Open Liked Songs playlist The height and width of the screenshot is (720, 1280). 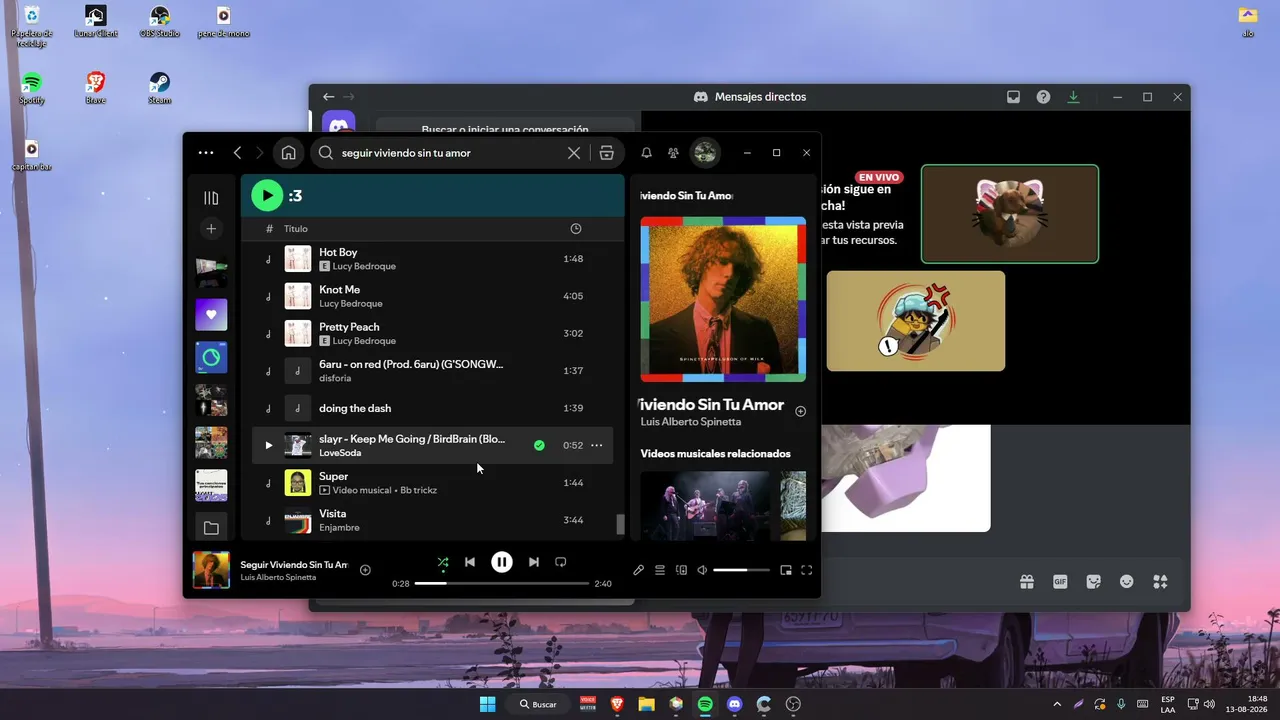click(x=211, y=314)
